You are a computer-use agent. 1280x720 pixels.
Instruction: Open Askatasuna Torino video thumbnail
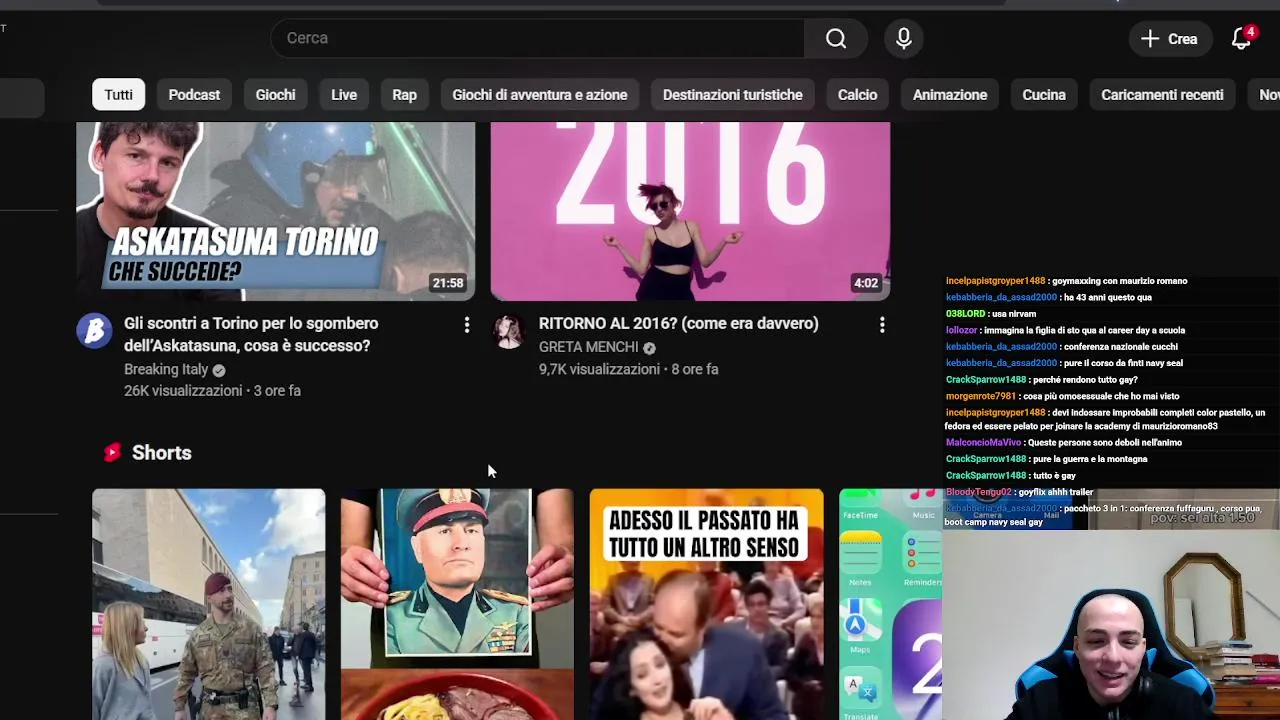pyautogui.click(x=276, y=211)
